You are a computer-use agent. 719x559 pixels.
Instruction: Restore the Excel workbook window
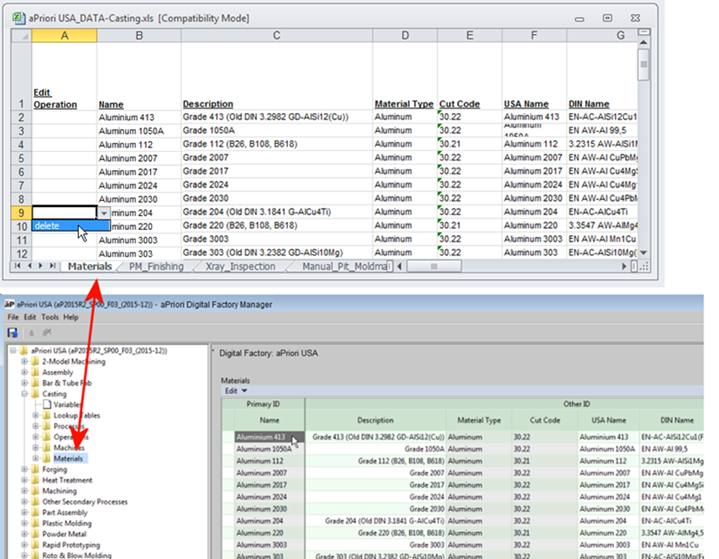pyautogui.click(x=607, y=18)
